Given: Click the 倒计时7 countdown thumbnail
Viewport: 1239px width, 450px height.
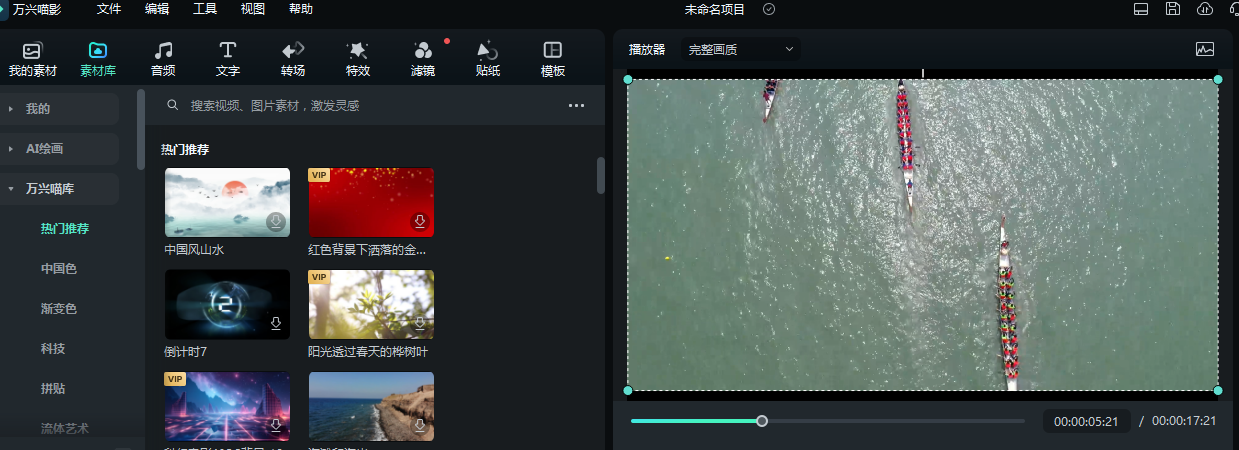Looking at the screenshot, I should (227, 304).
